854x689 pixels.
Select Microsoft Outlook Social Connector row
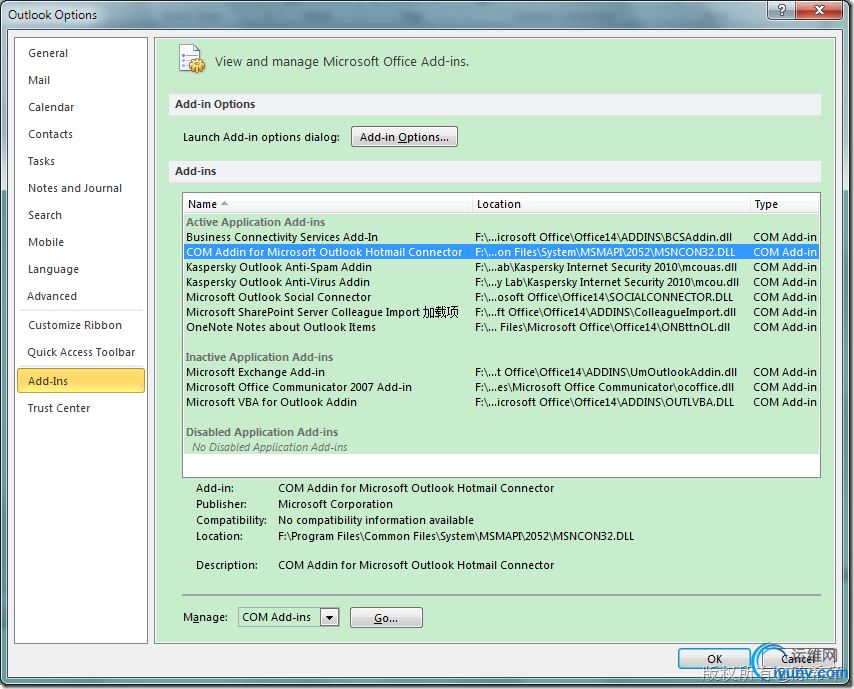501,297
